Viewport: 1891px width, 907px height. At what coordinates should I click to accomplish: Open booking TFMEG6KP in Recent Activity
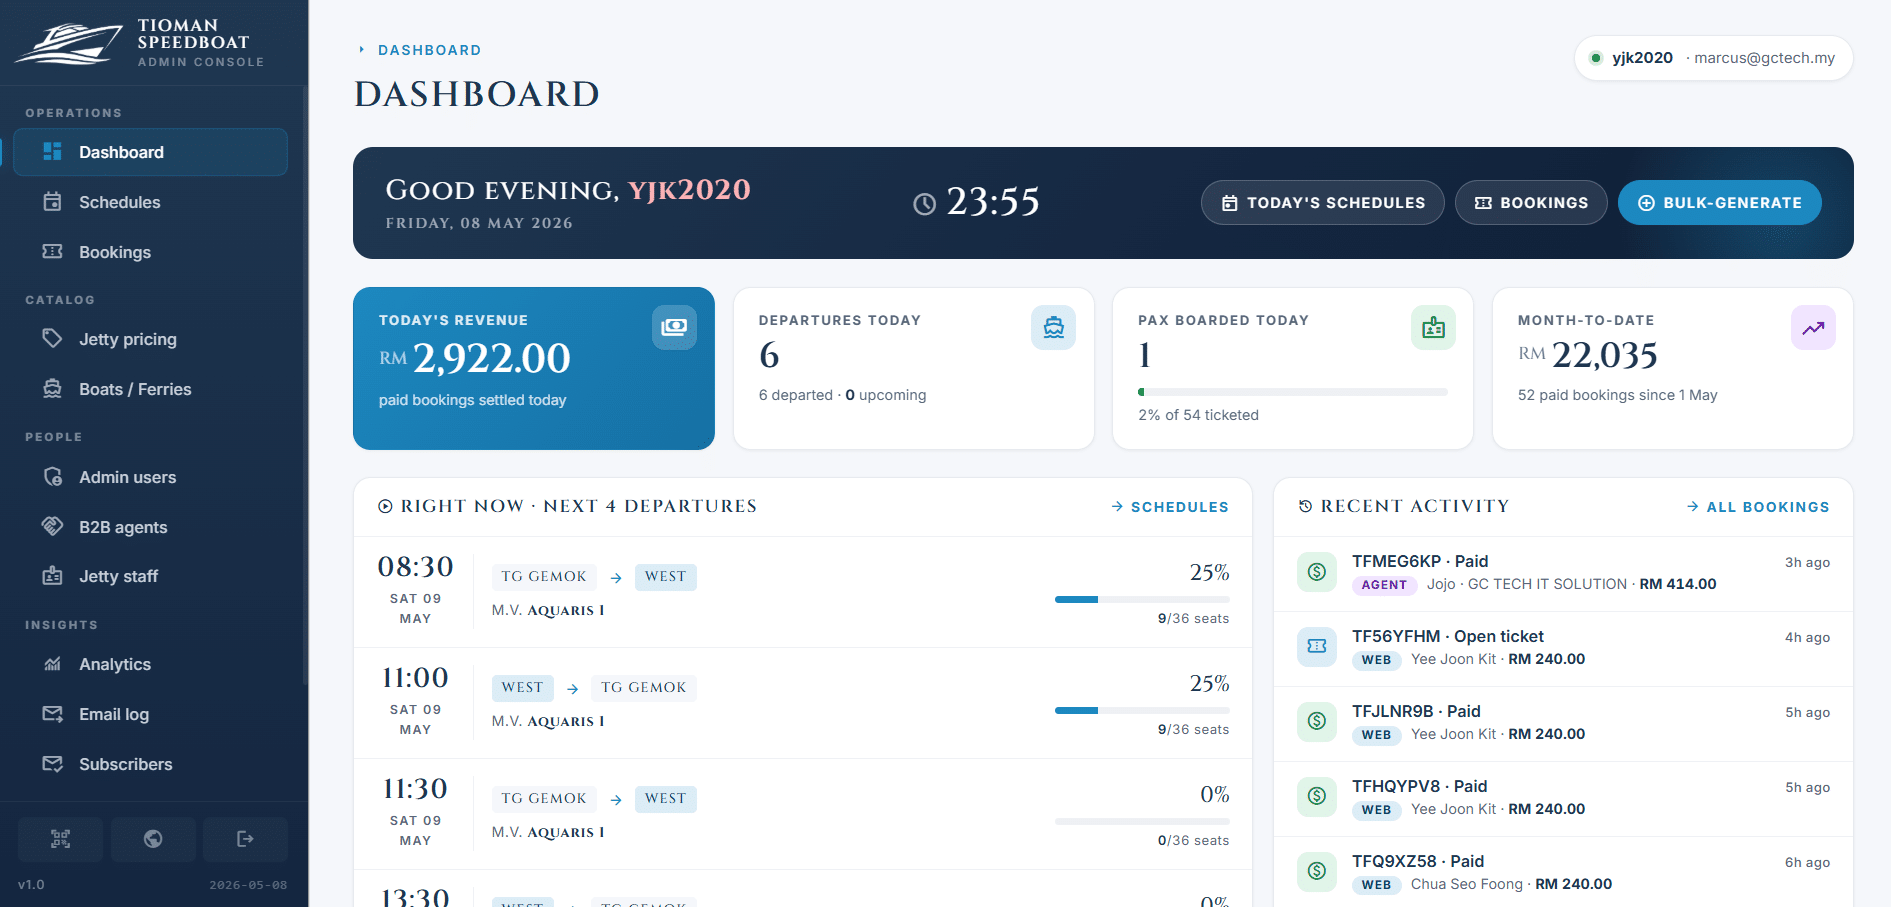1563,573
